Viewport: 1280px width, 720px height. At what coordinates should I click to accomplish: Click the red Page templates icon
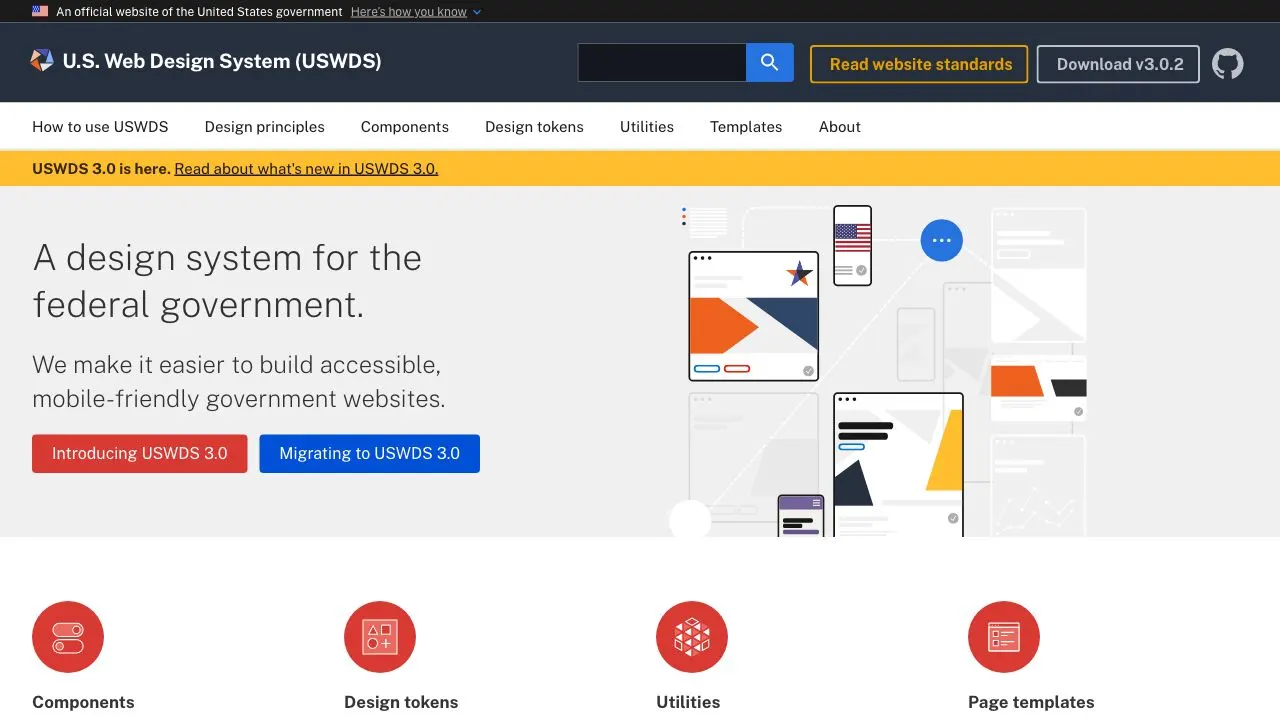(1004, 637)
